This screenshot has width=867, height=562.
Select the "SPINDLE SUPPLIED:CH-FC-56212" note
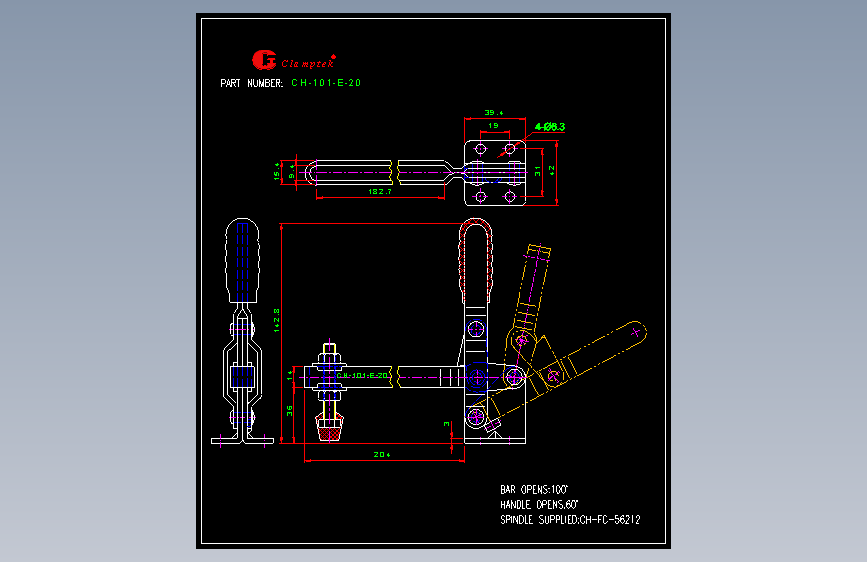(x=570, y=520)
